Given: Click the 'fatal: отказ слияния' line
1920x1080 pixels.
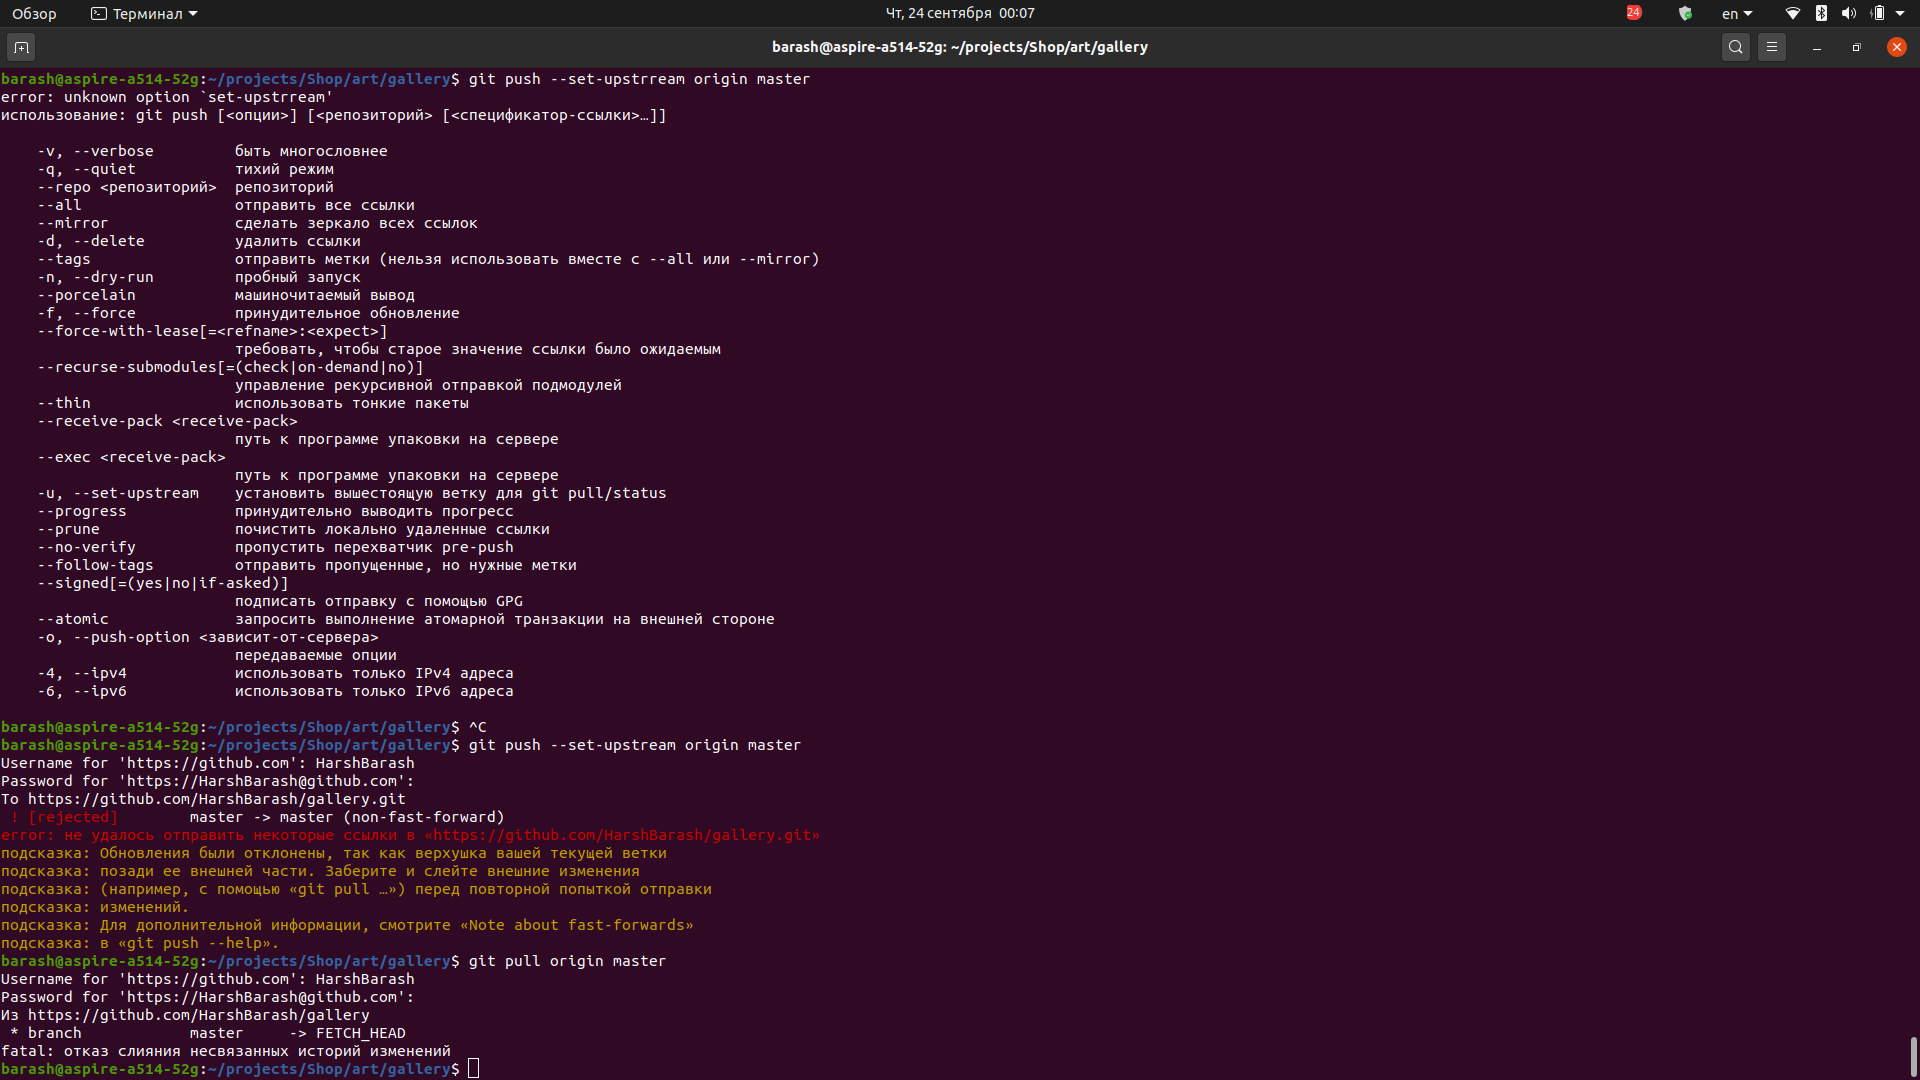Looking at the screenshot, I should (x=225, y=1051).
